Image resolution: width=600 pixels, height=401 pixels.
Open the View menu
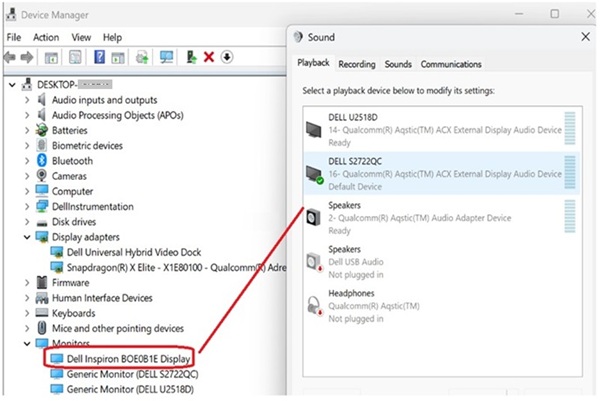81,37
